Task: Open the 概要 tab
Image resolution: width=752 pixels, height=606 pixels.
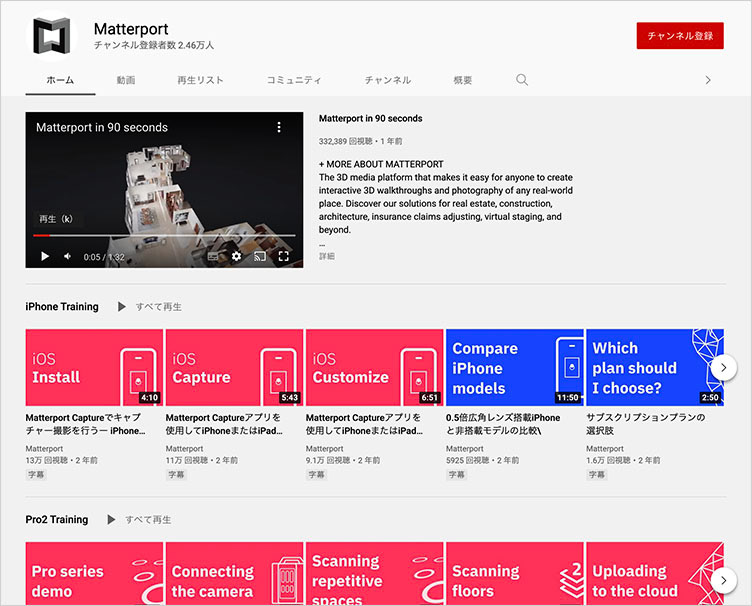Action: click(x=463, y=80)
